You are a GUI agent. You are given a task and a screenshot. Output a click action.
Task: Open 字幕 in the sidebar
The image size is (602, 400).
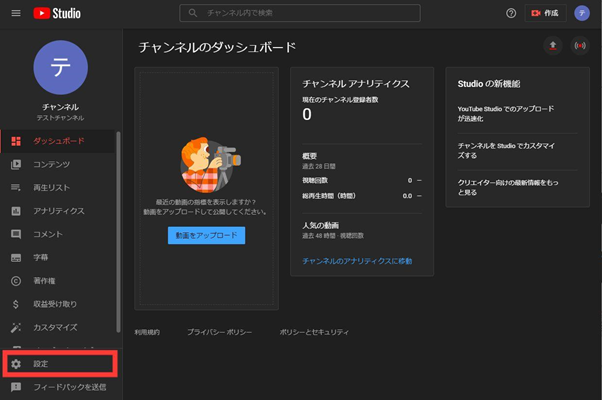(58, 258)
